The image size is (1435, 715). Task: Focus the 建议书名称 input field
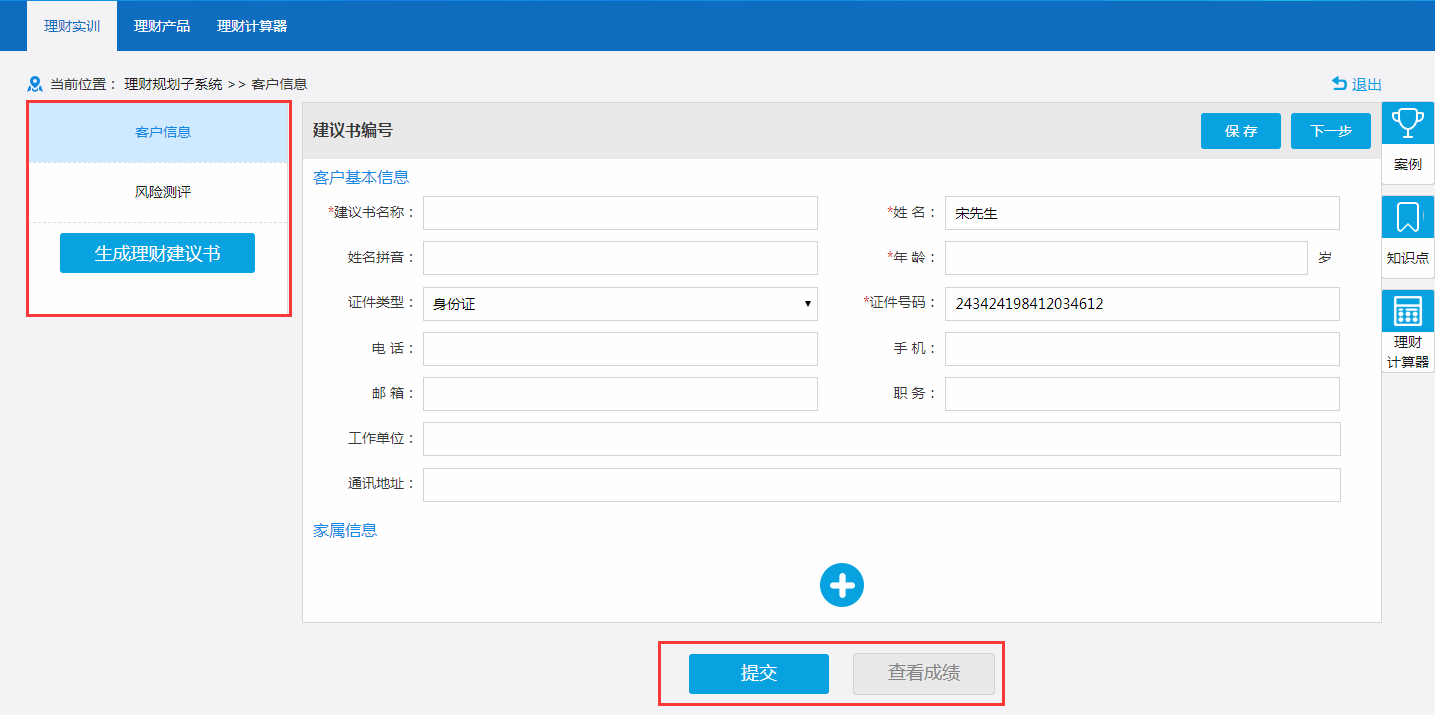pyautogui.click(x=620, y=213)
